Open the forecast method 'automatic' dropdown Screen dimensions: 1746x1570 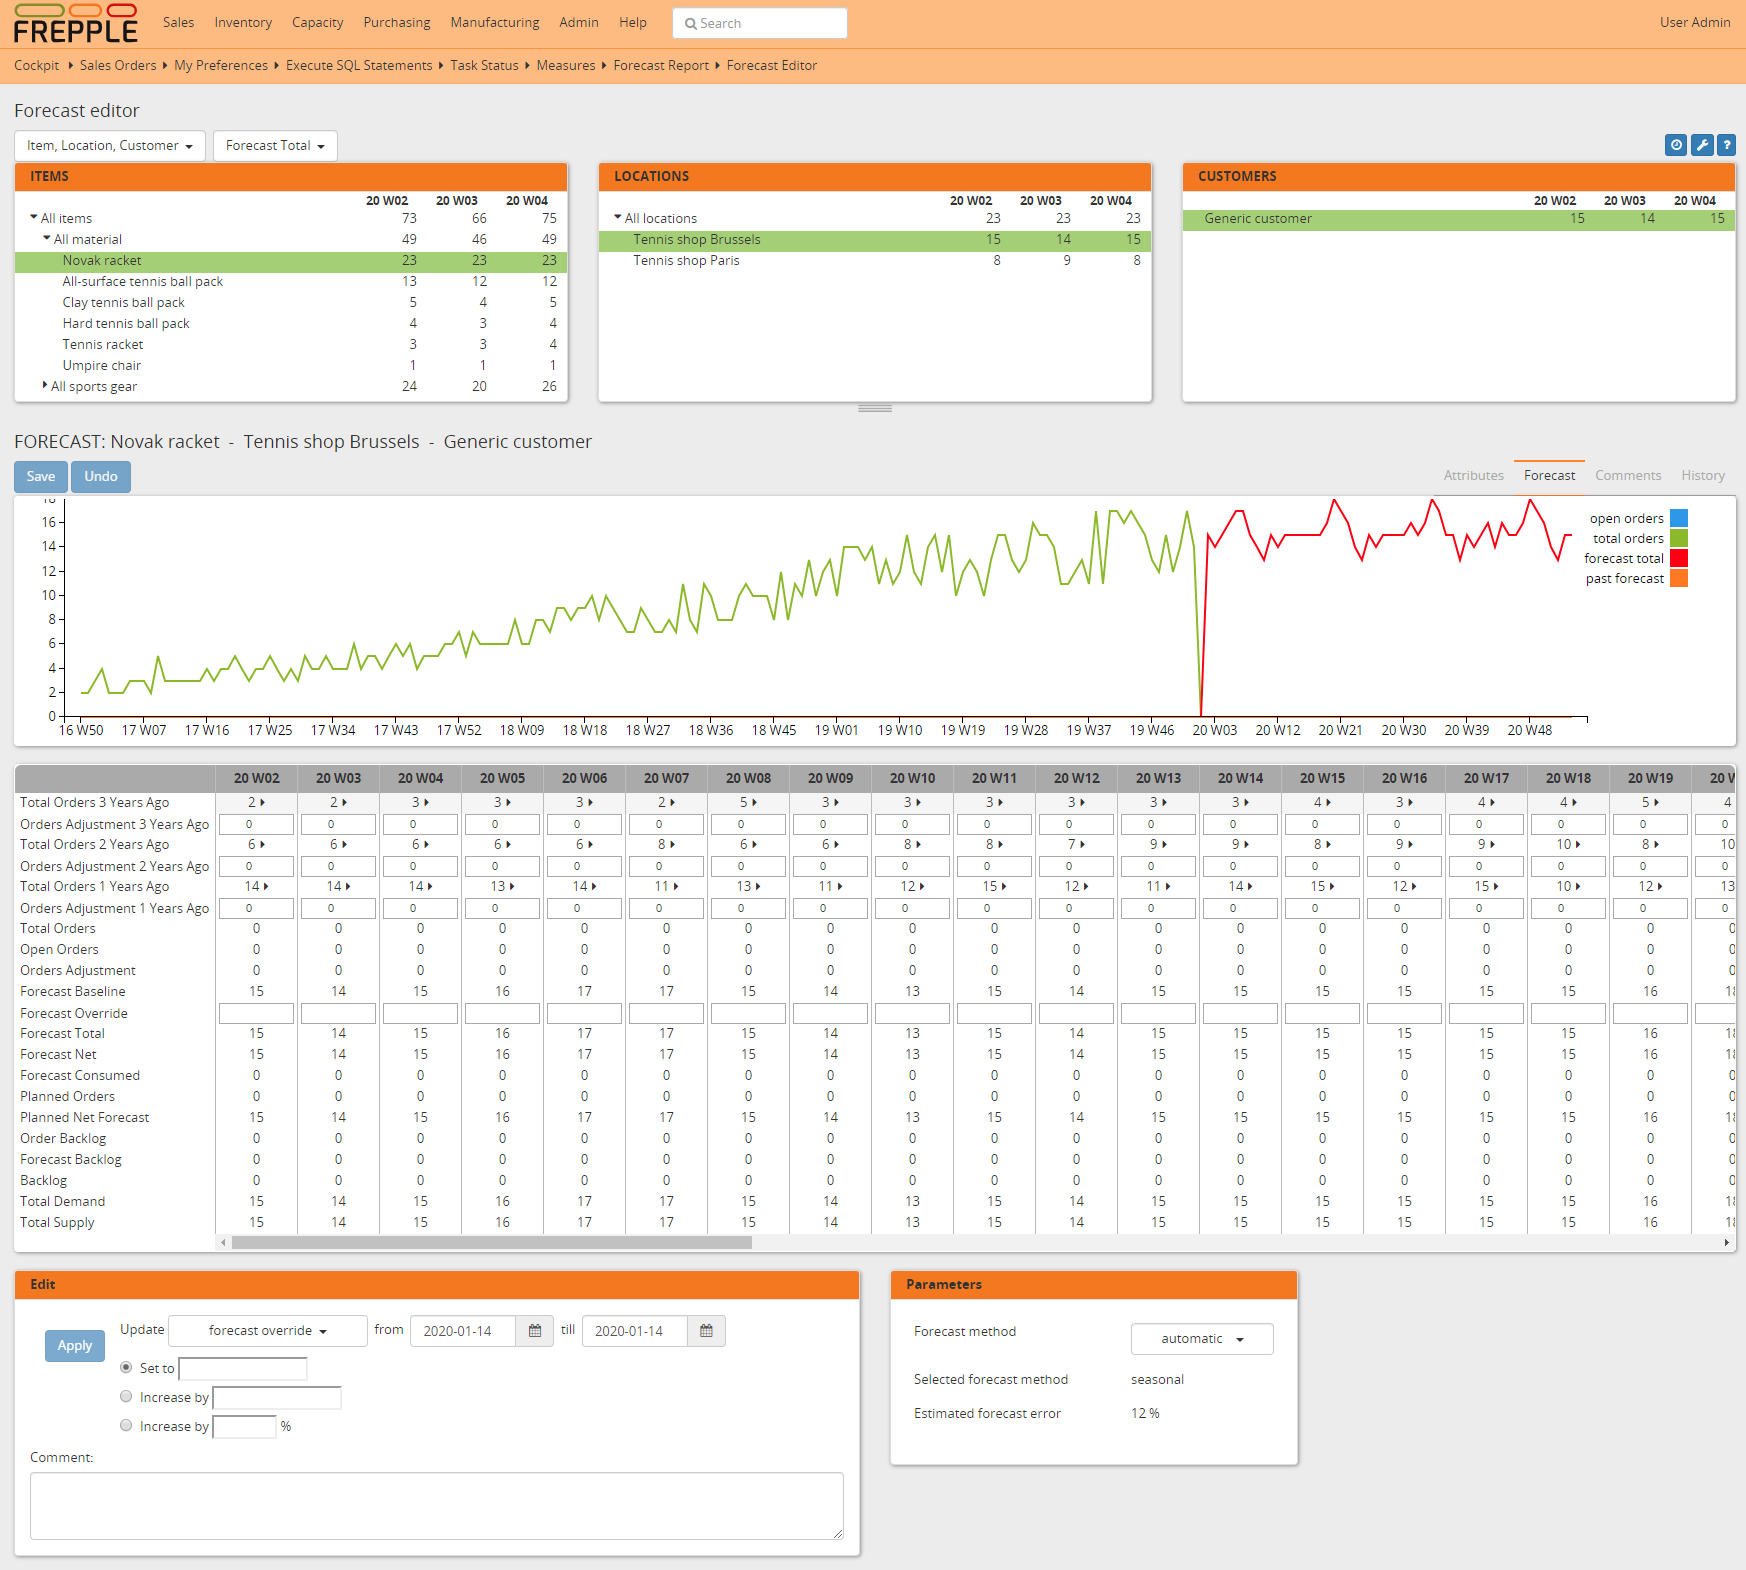coord(1201,1338)
